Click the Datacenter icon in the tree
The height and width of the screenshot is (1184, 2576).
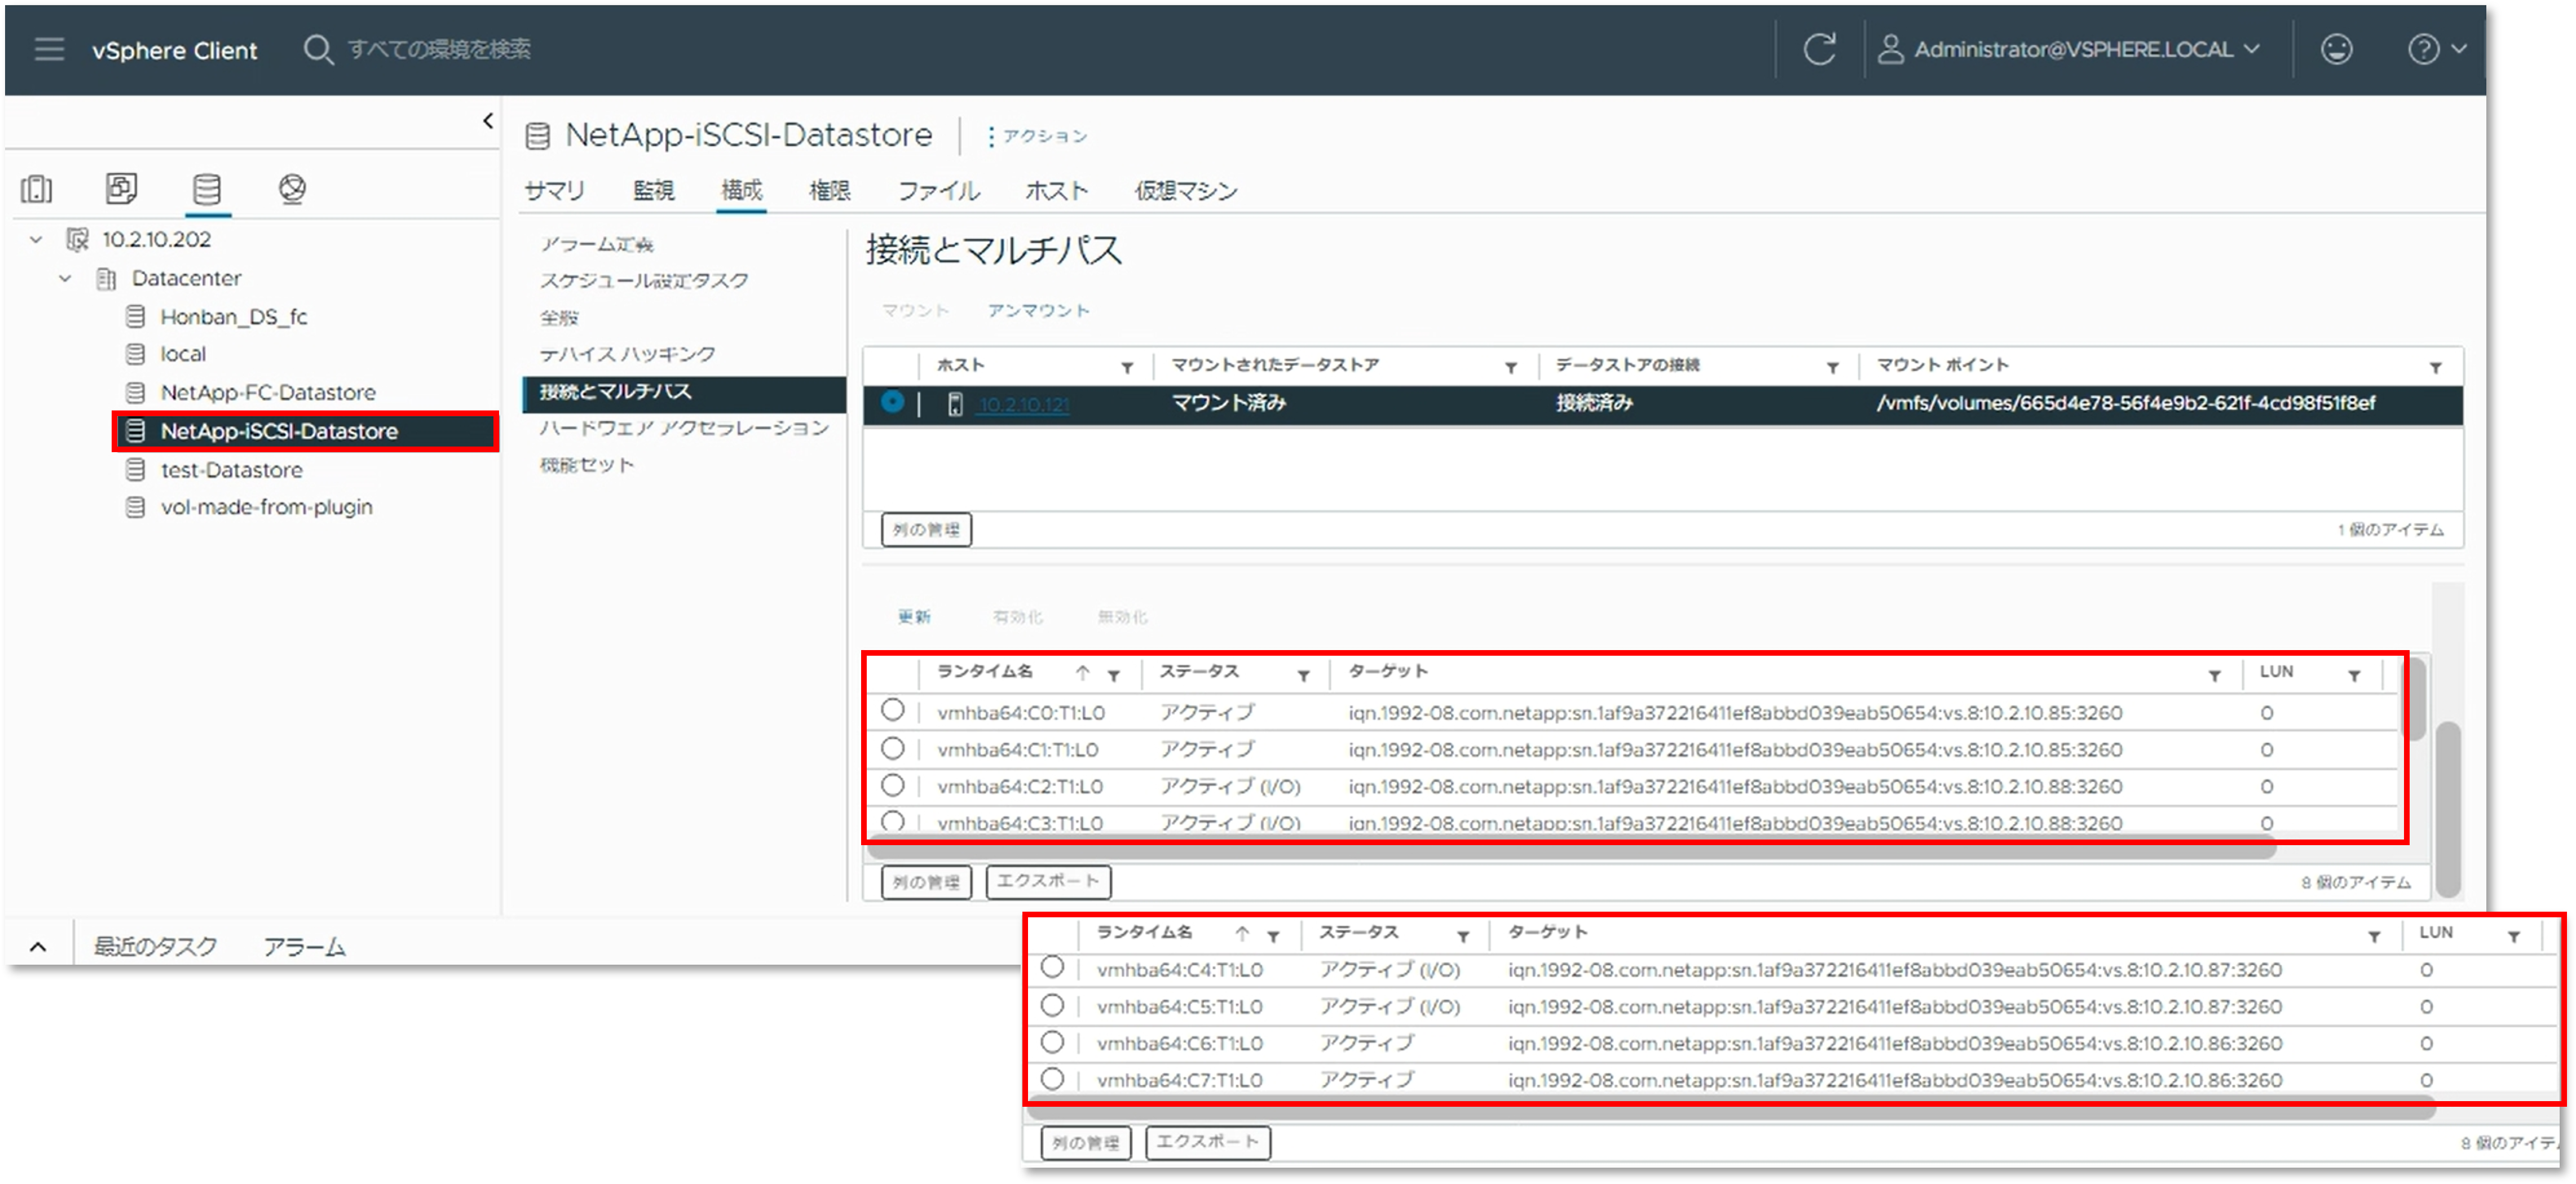[x=106, y=279]
